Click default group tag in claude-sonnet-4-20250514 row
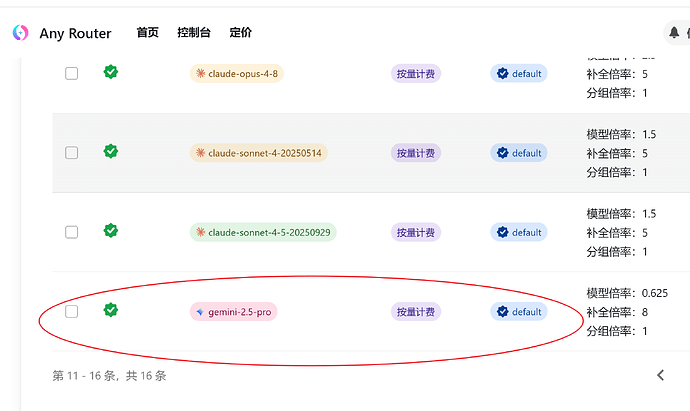The height and width of the screenshot is (411, 690). pyautogui.click(x=519, y=153)
